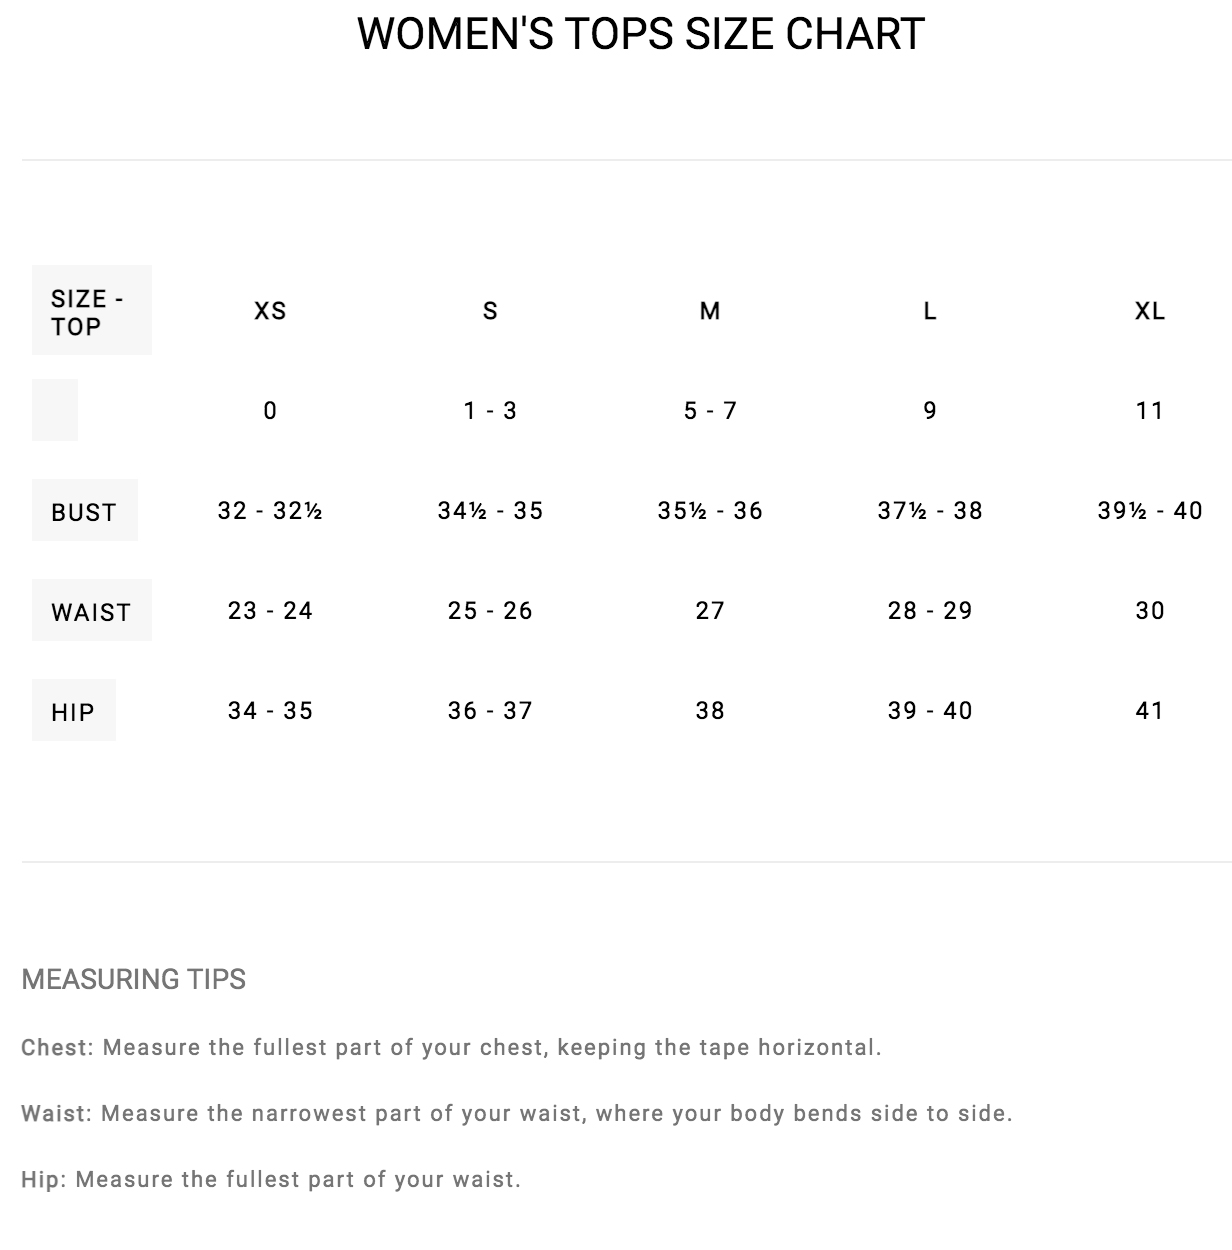Select the XS size column header

coord(270,311)
